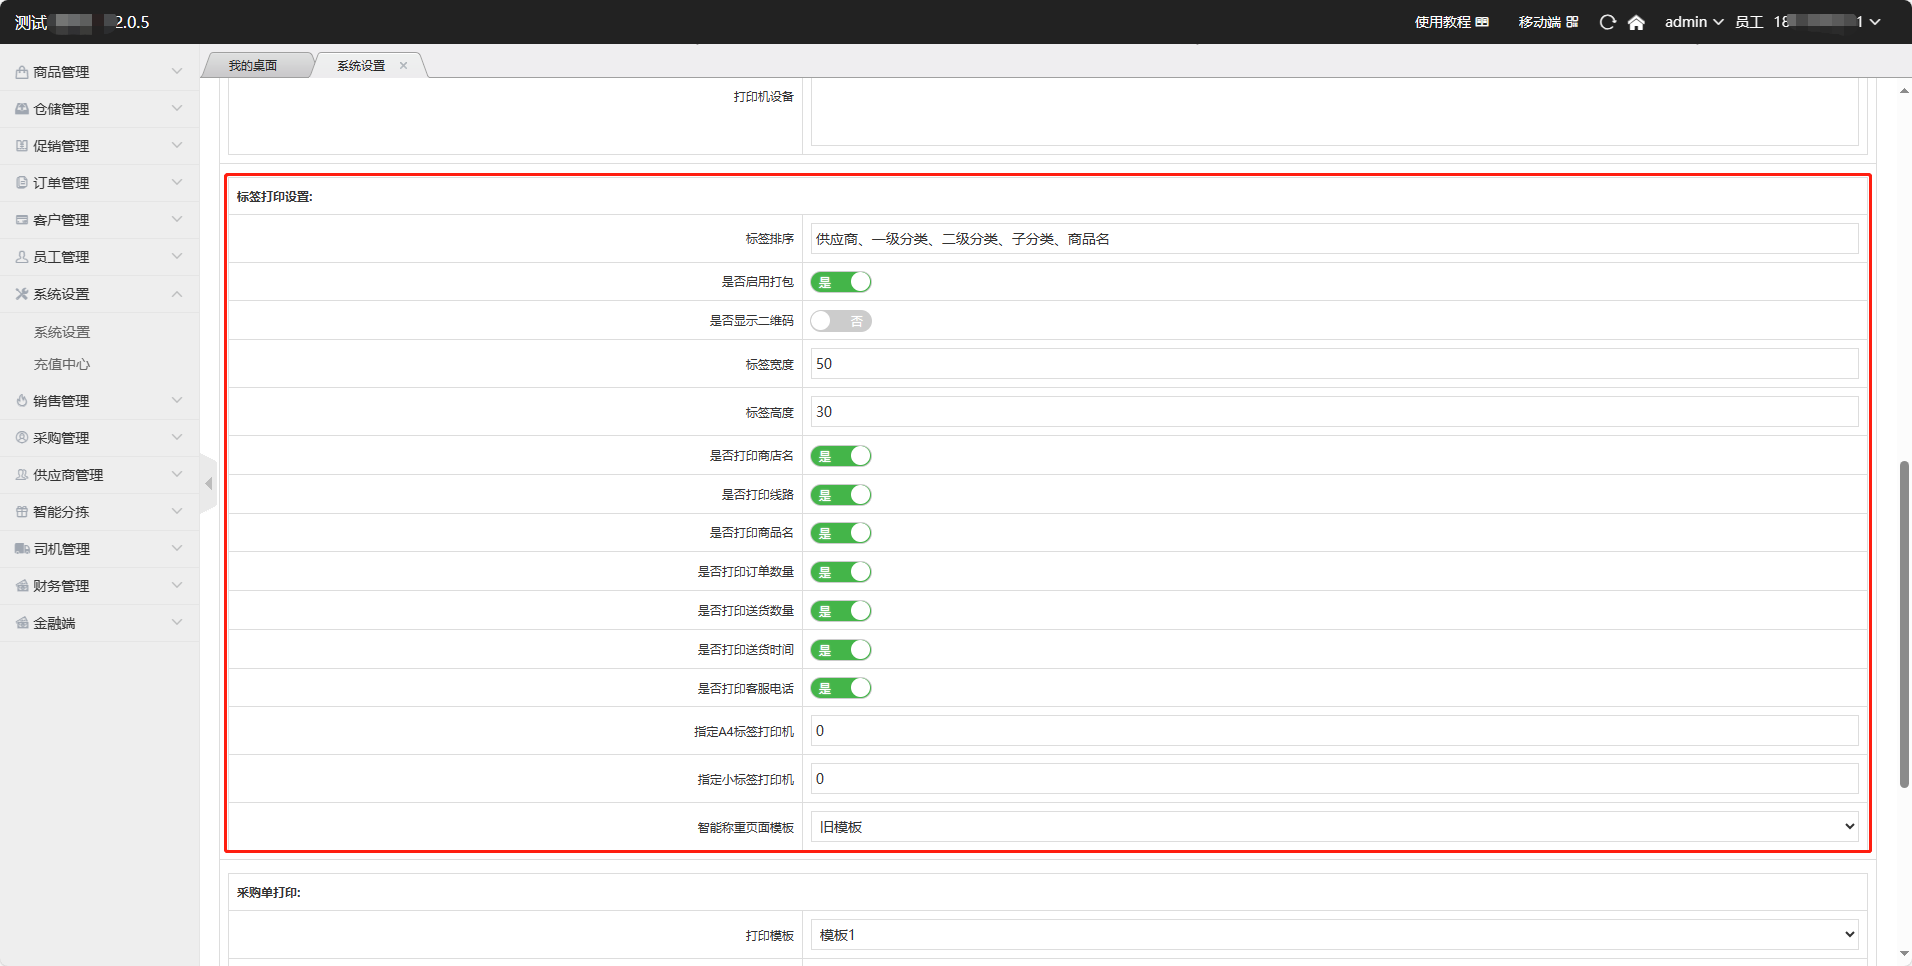This screenshot has width=1912, height=966.
Task: Click the 司机管理 truck icon
Action: tap(21, 549)
